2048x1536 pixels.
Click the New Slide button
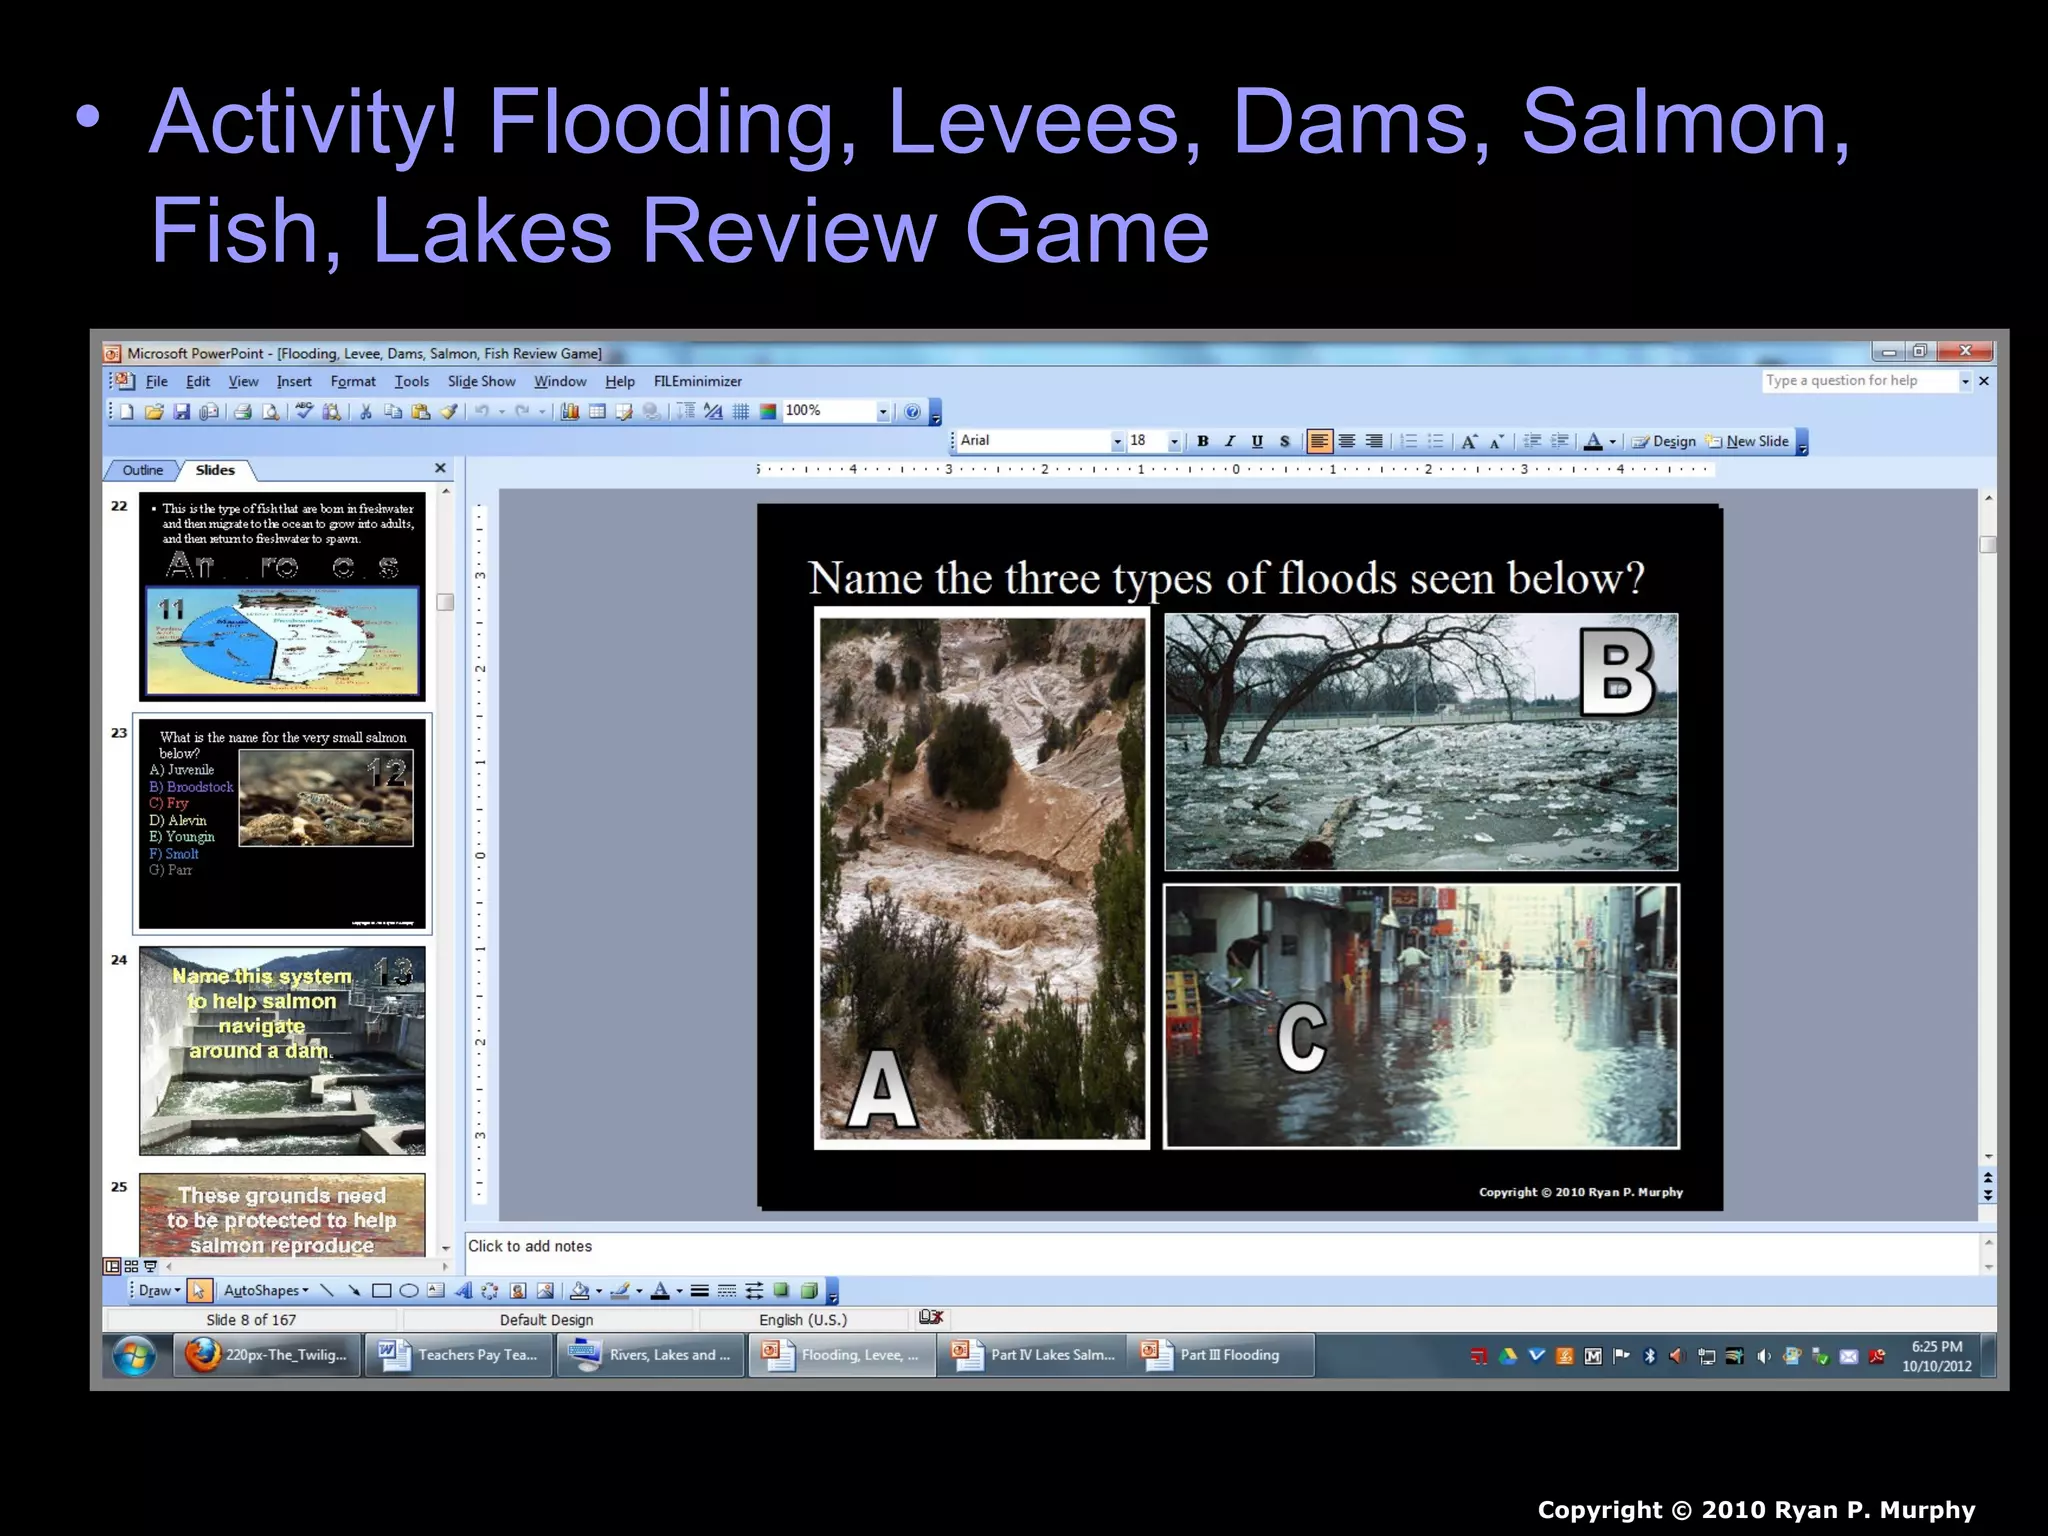[1748, 441]
